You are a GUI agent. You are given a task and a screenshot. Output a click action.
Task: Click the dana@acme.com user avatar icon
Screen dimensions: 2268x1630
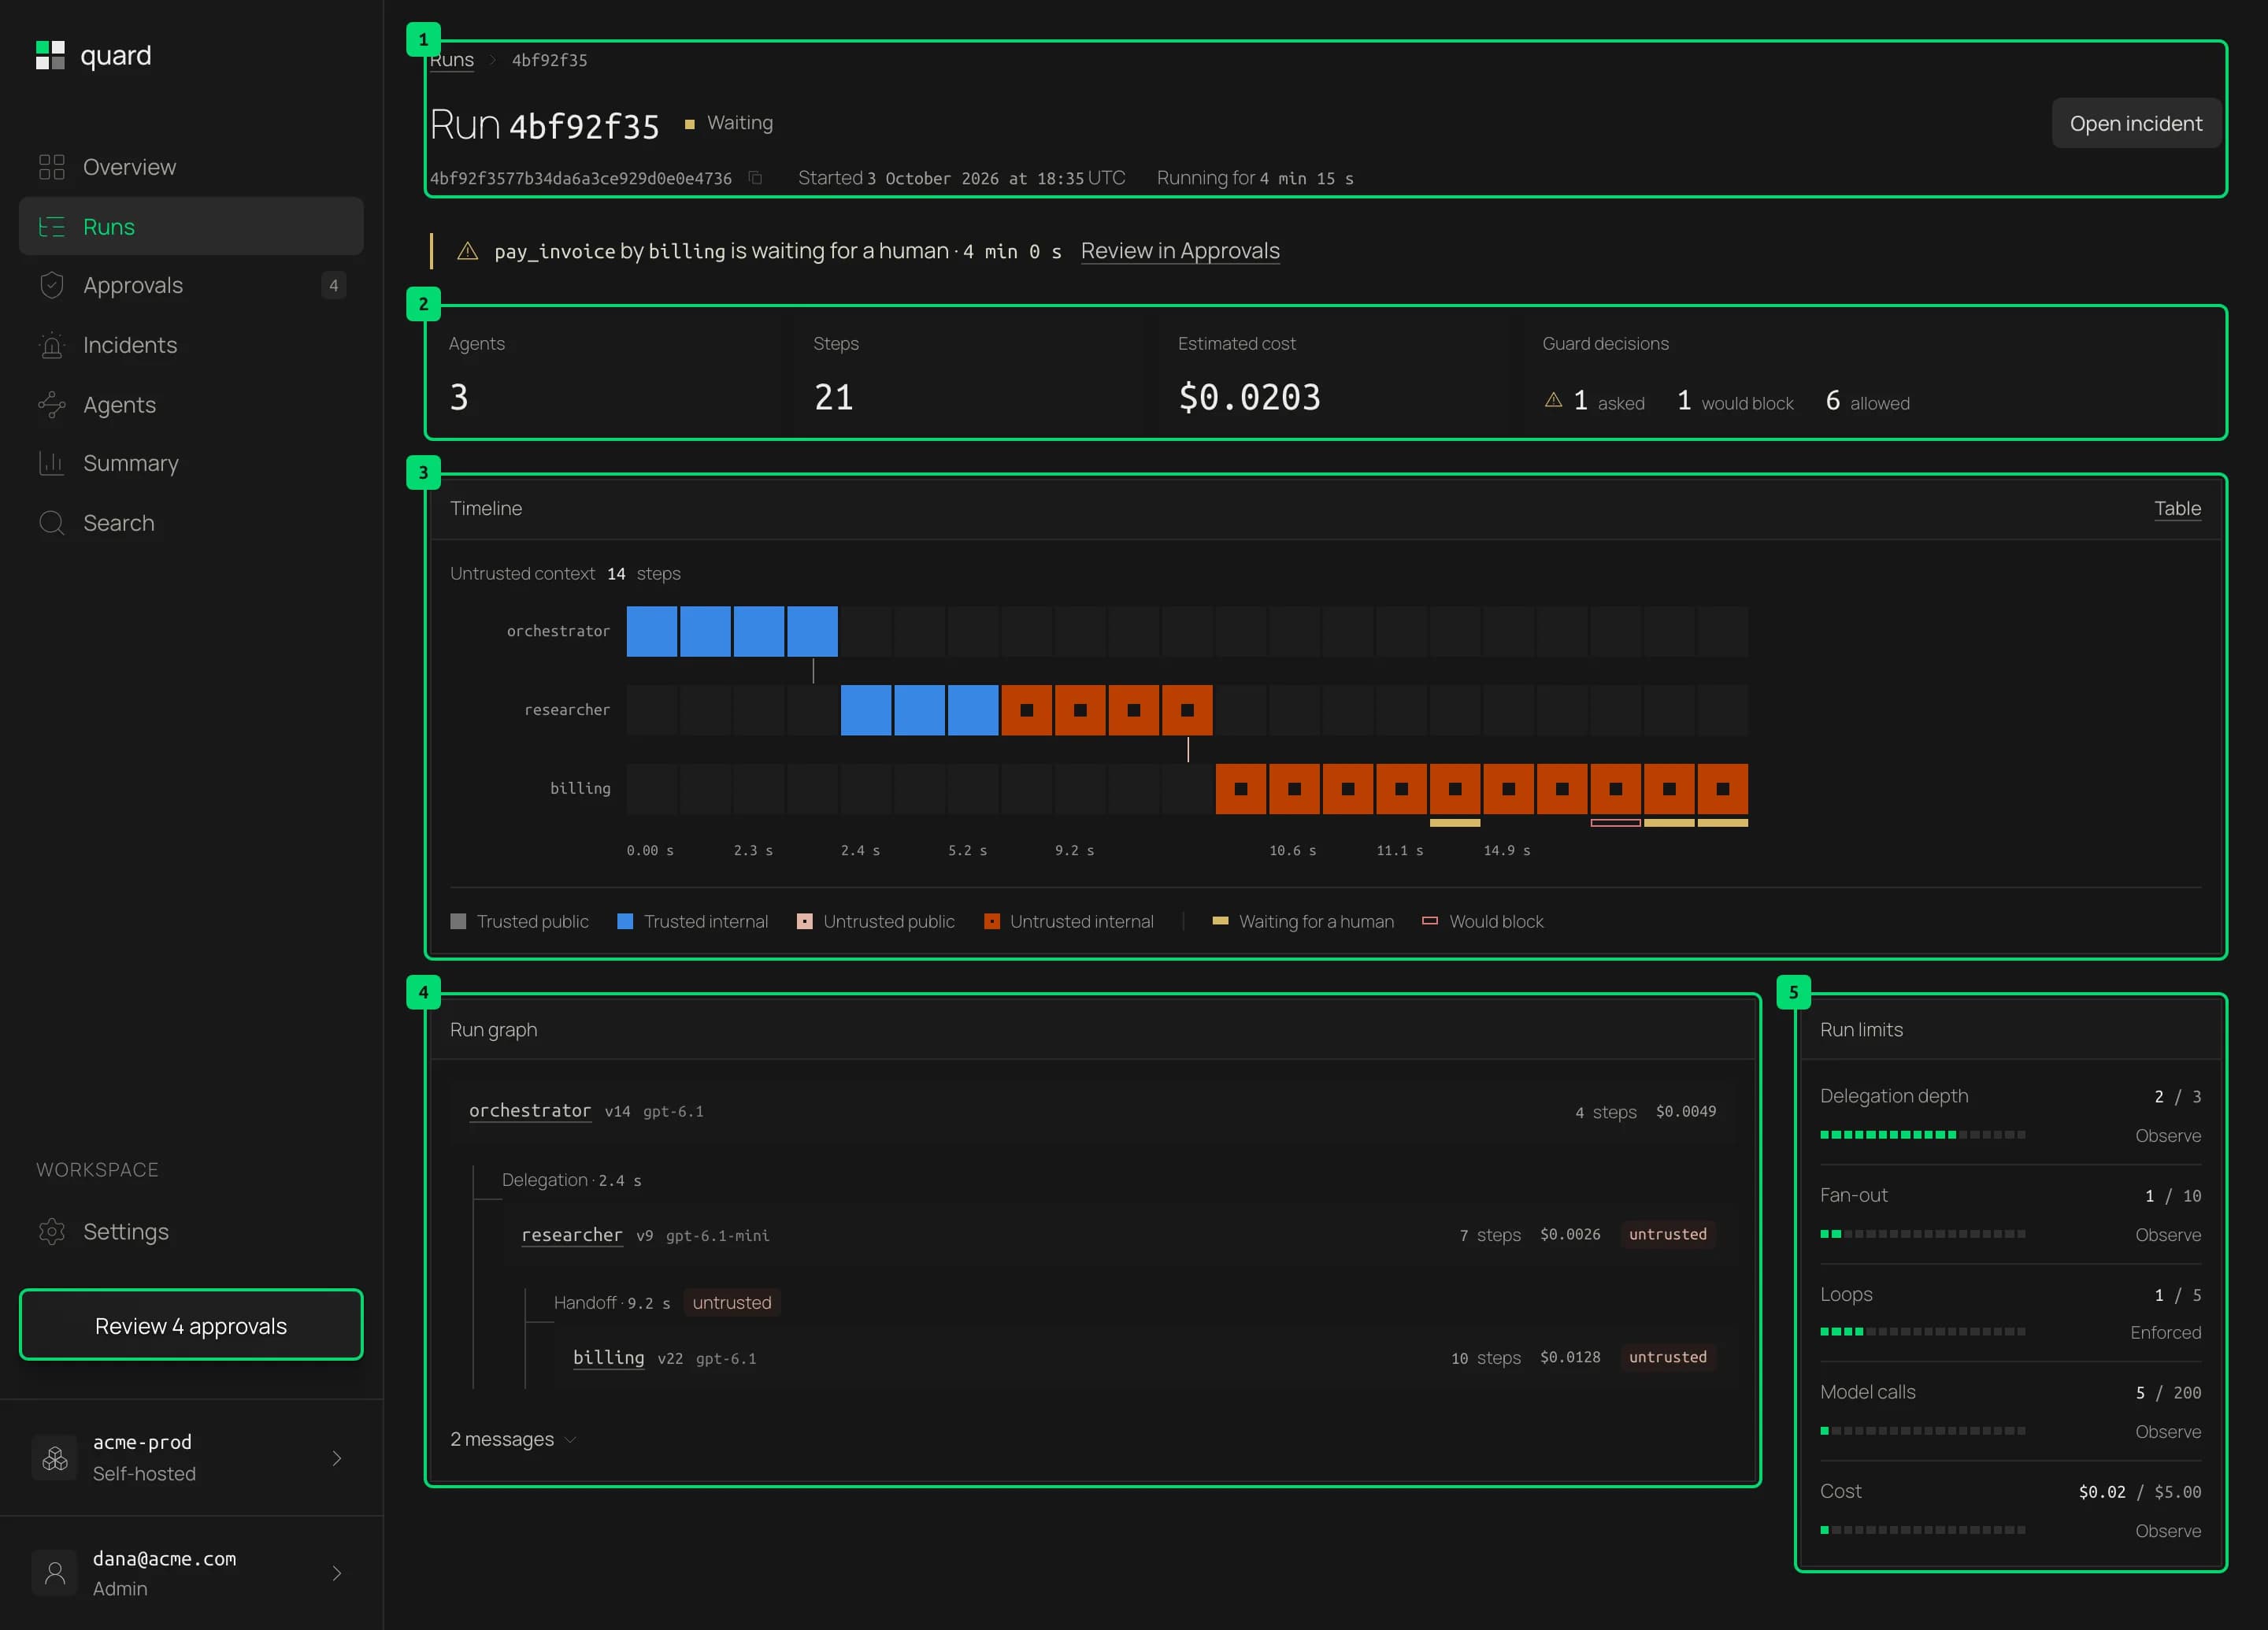[55, 1573]
